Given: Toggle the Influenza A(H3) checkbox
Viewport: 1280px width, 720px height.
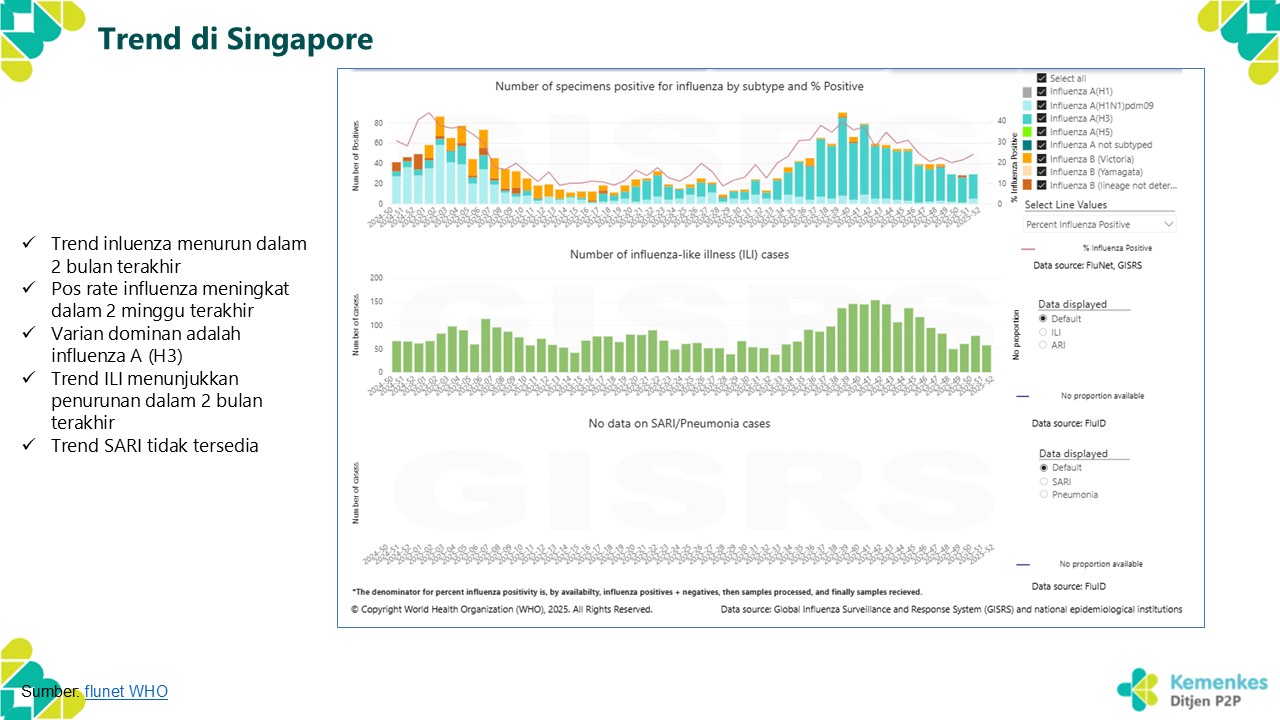Looking at the screenshot, I should click(1042, 119).
